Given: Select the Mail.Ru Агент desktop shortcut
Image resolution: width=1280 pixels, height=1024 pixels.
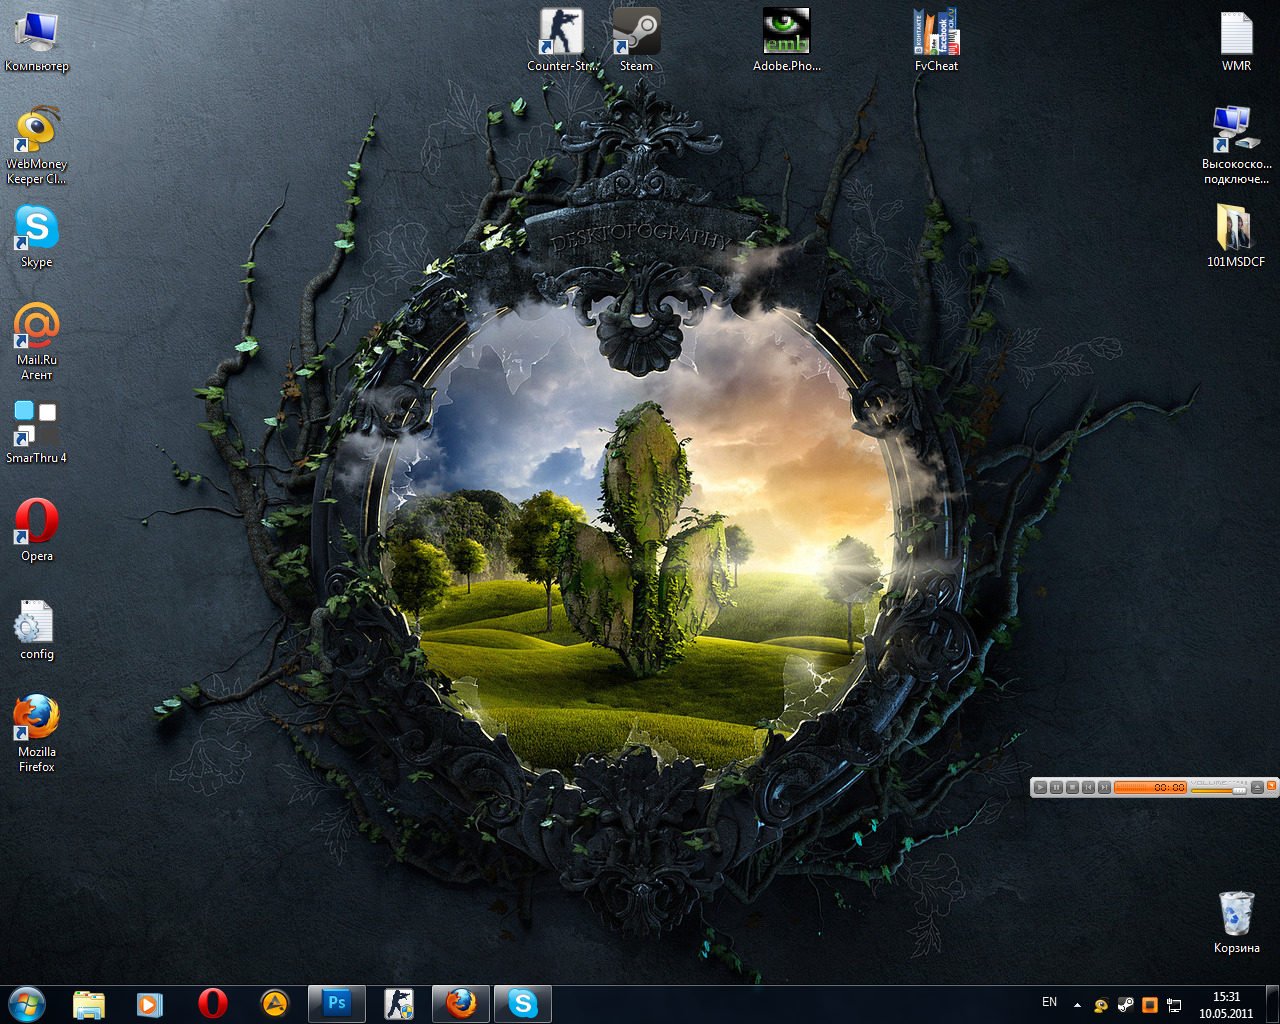Looking at the screenshot, I should tap(37, 342).
